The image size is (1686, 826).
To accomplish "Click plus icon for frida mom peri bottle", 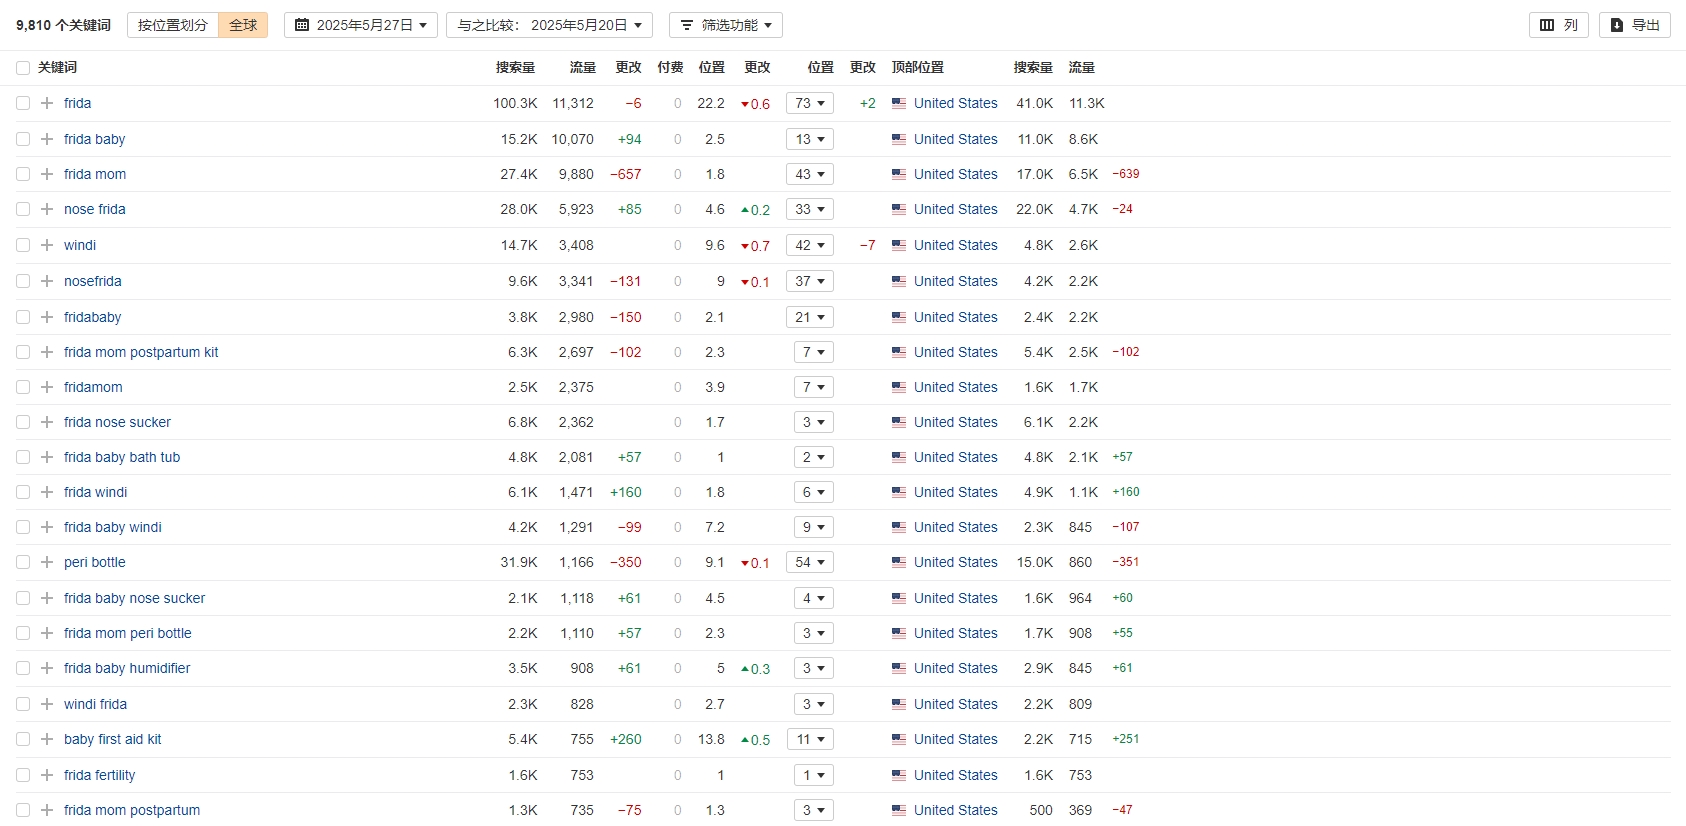I will point(47,633).
